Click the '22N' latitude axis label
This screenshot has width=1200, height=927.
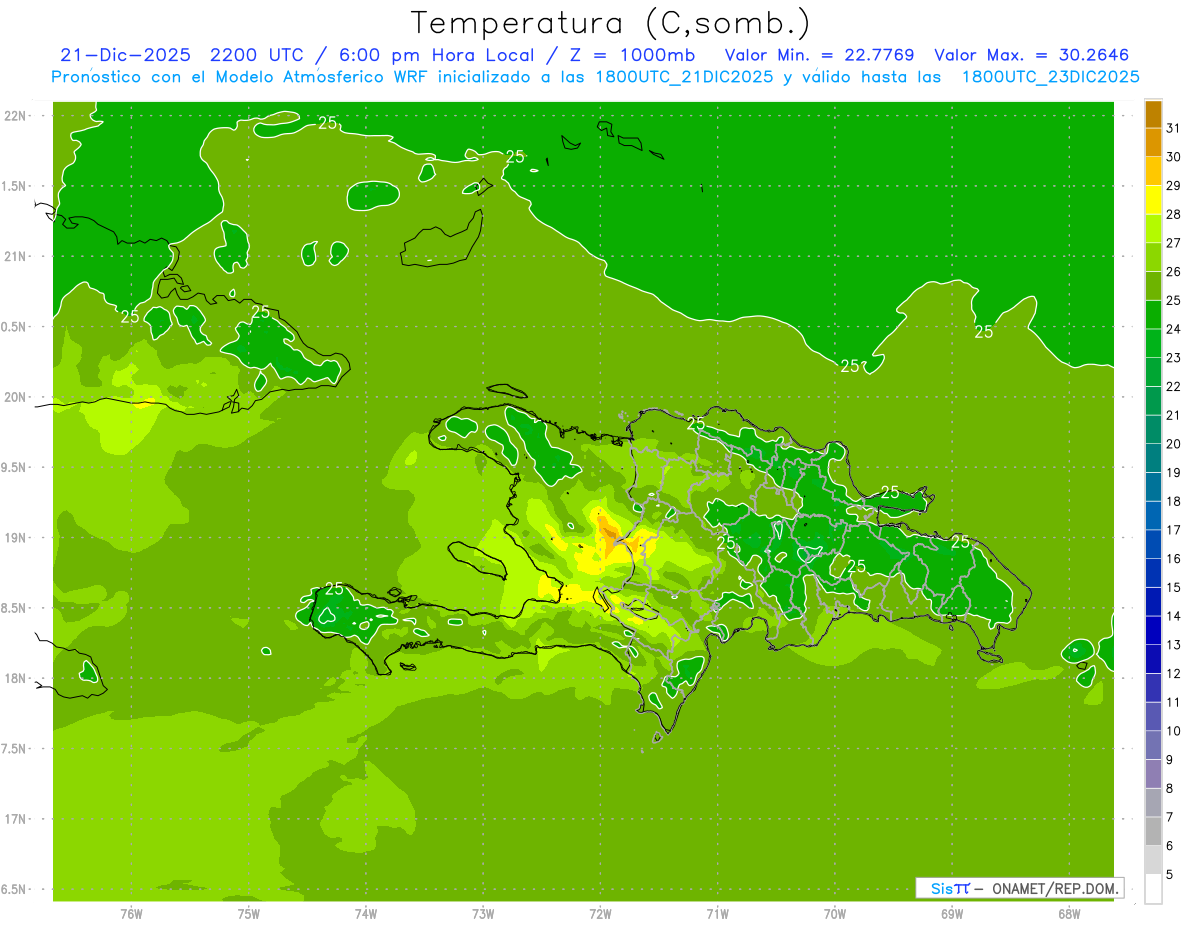tap(17, 116)
